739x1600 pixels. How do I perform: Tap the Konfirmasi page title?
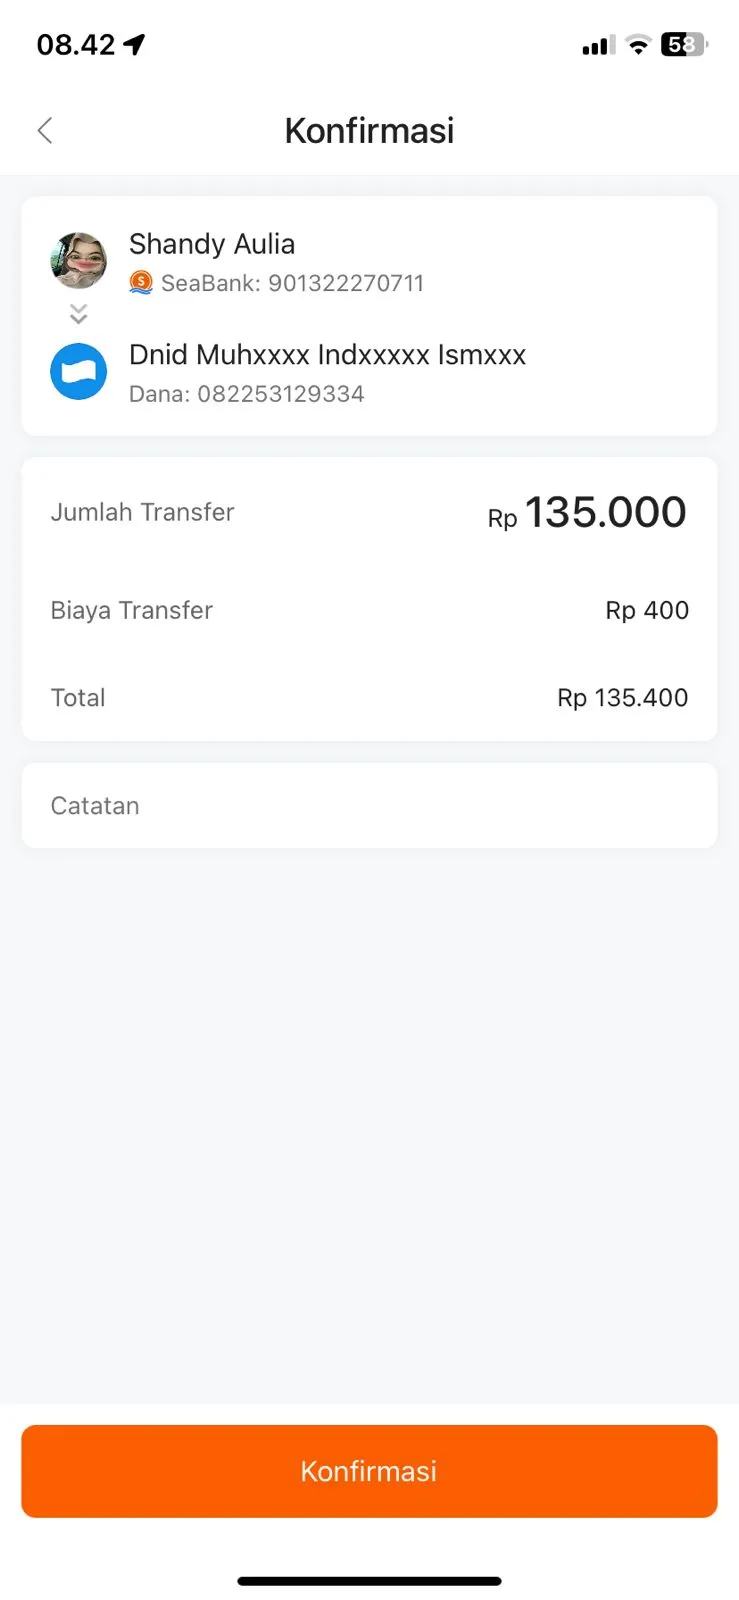click(369, 130)
